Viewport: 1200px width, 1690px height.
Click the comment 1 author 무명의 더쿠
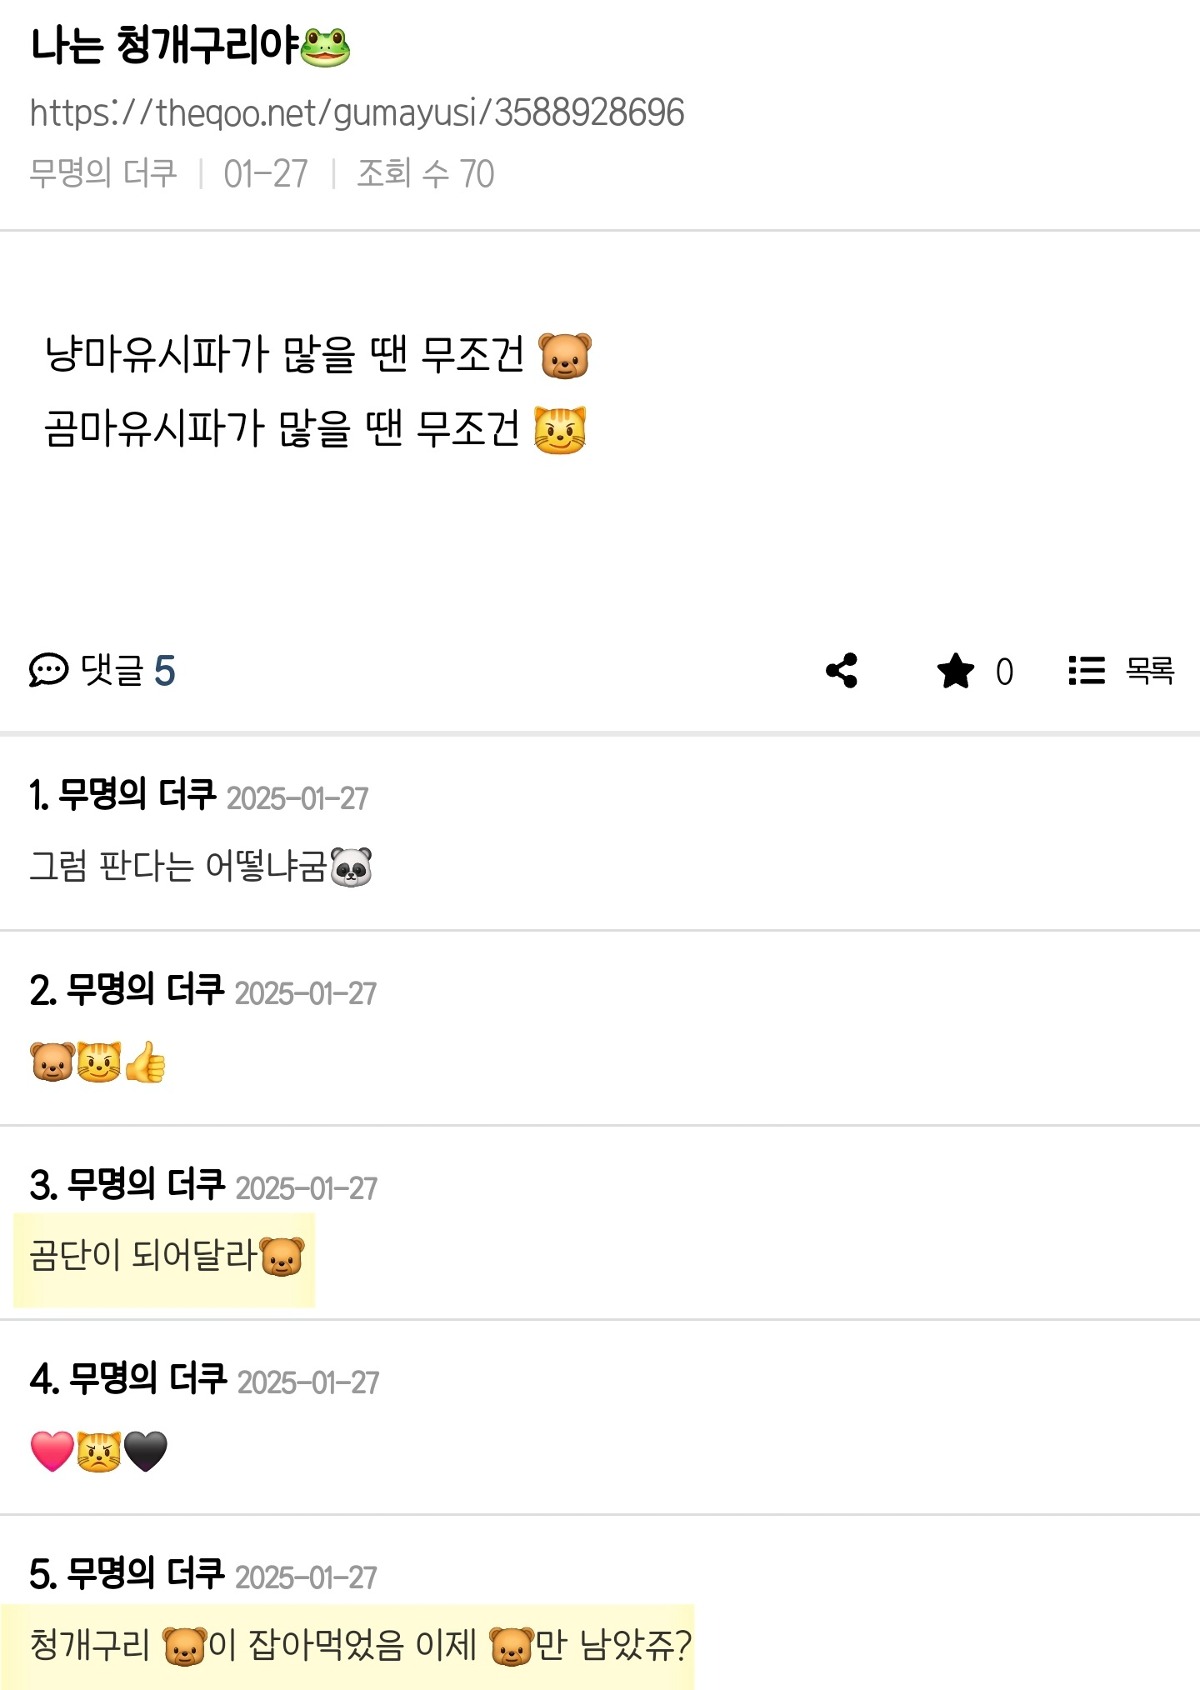pos(137,795)
